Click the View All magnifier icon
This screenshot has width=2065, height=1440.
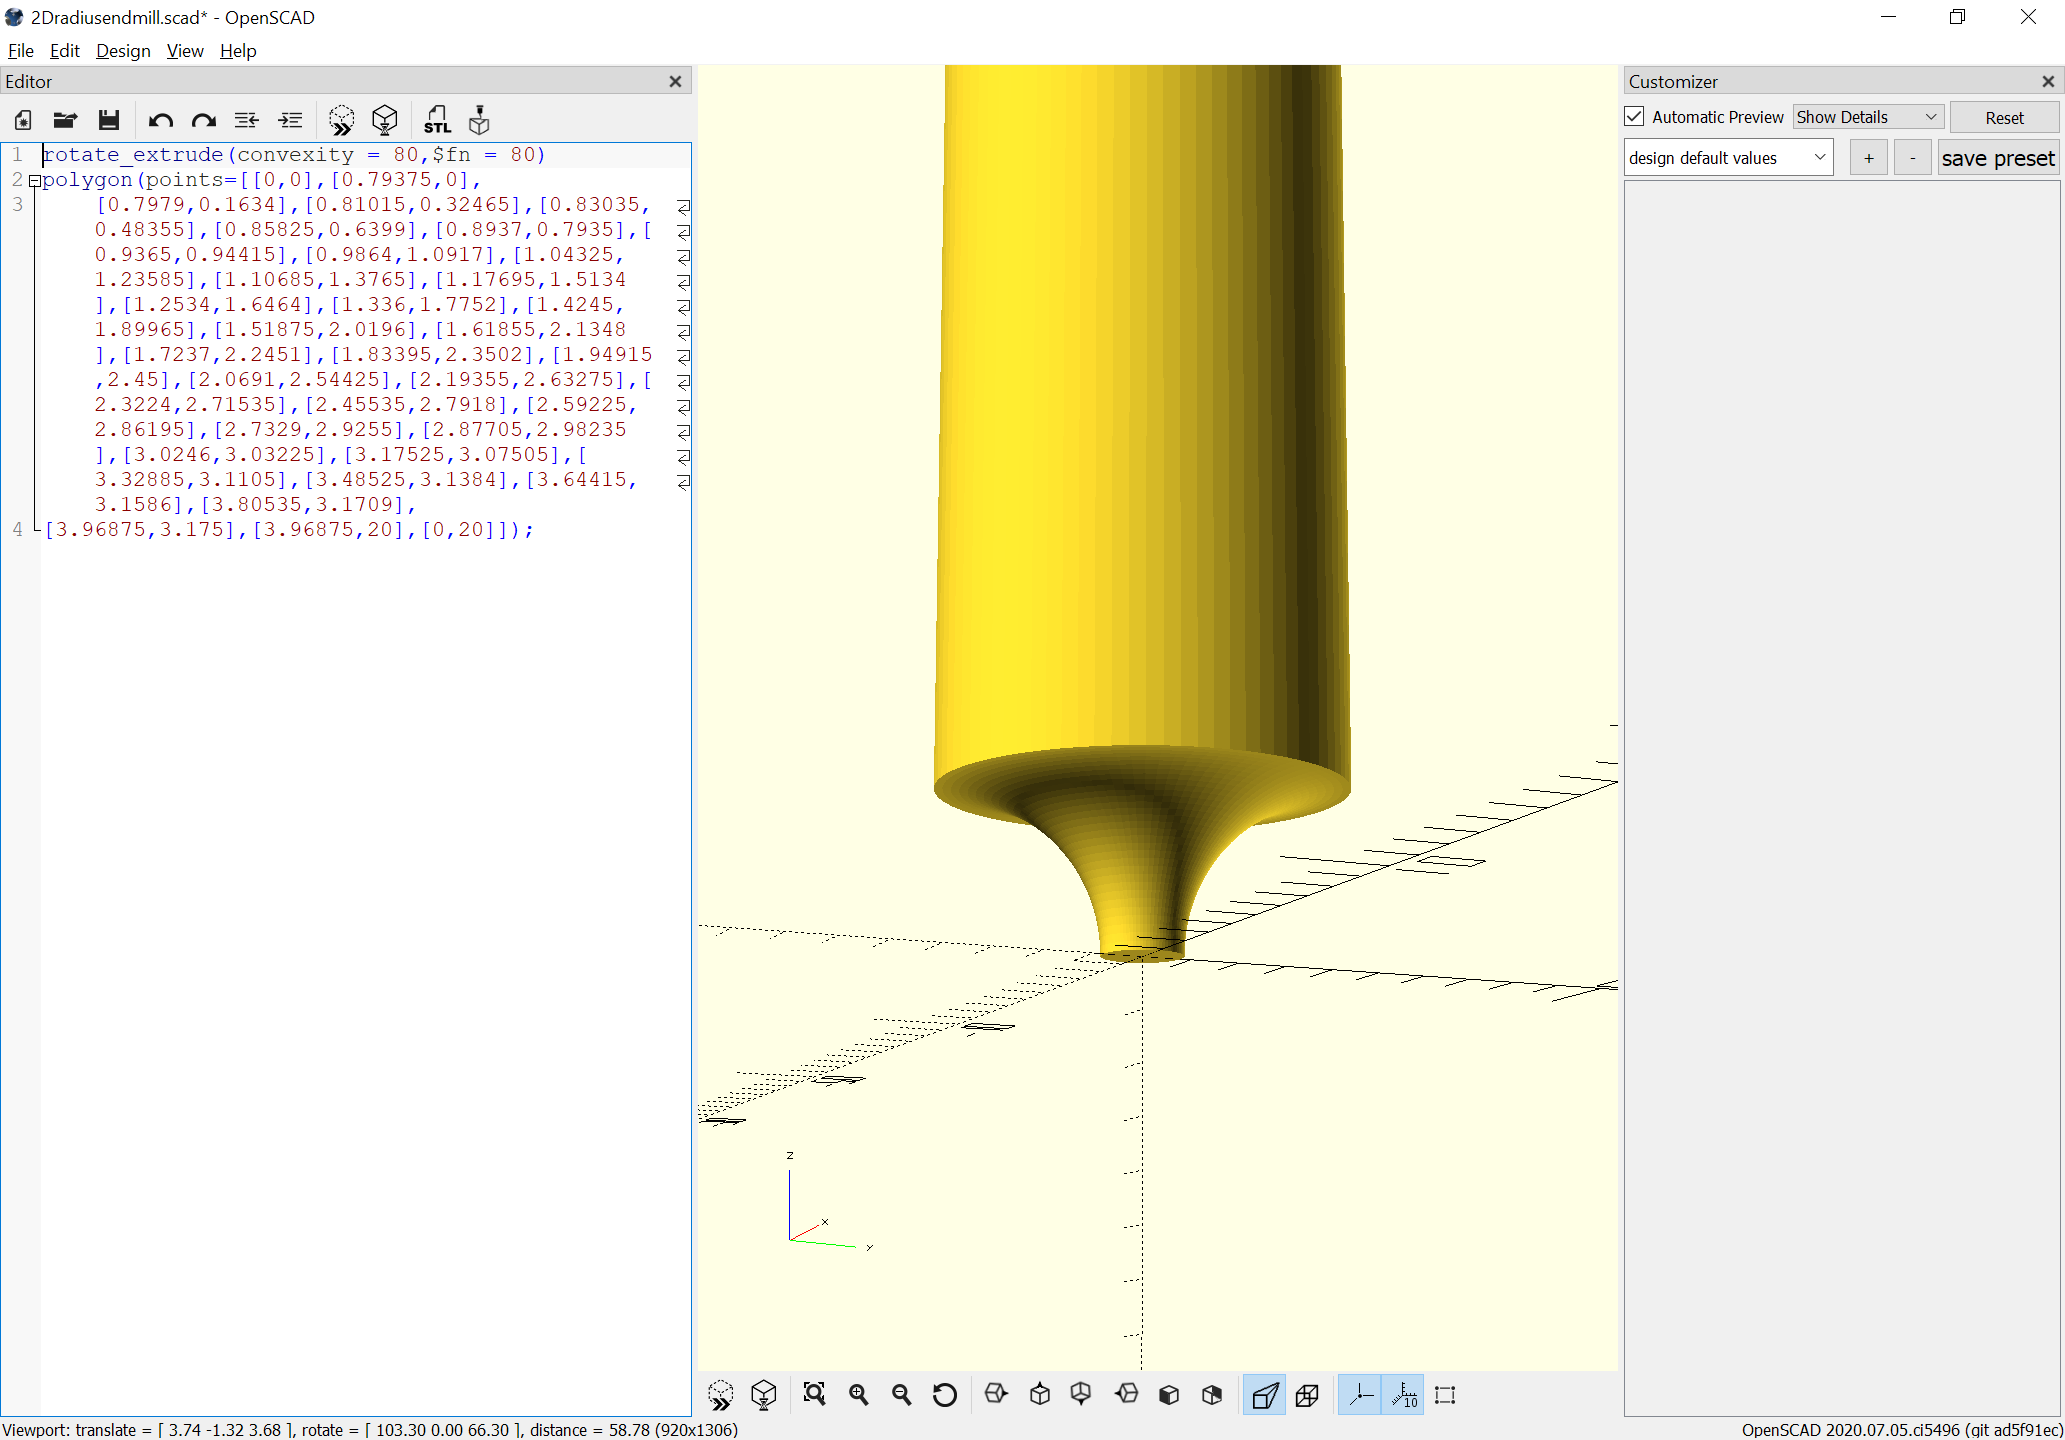tap(815, 1395)
